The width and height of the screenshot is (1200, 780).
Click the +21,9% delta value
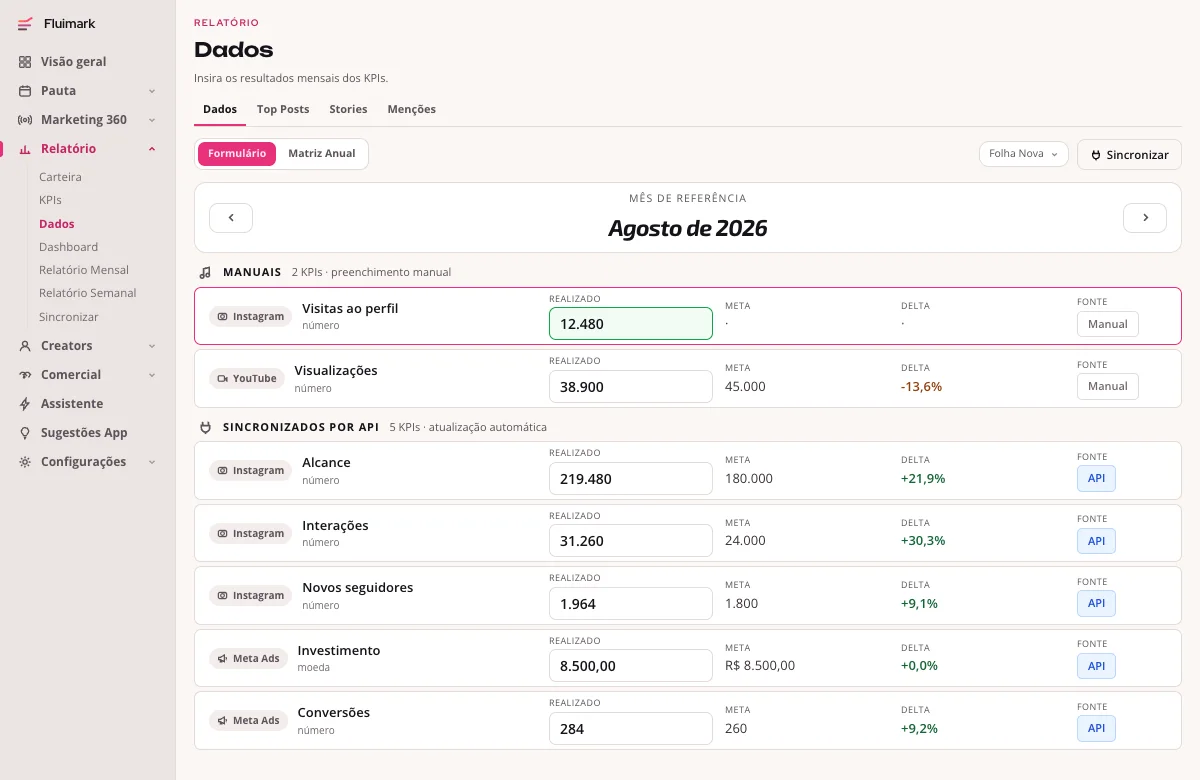tap(923, 478)
